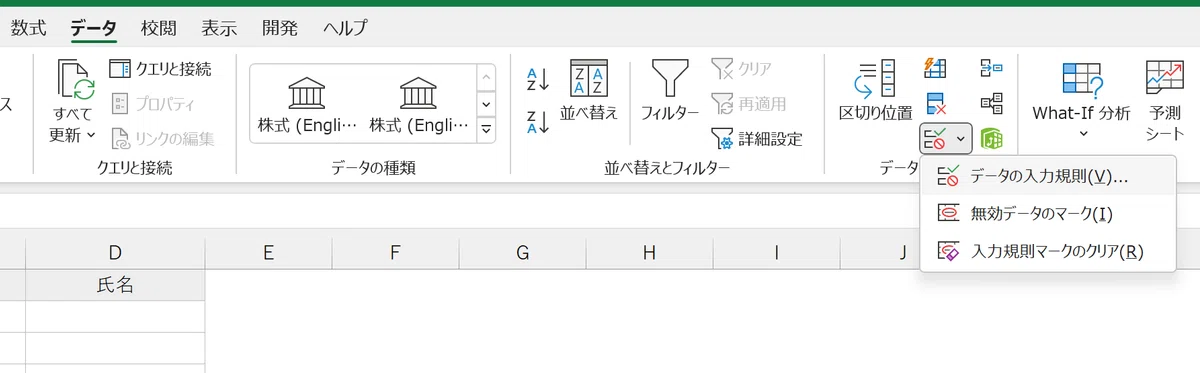
Task: Select column F header
Action: [395, 253]
